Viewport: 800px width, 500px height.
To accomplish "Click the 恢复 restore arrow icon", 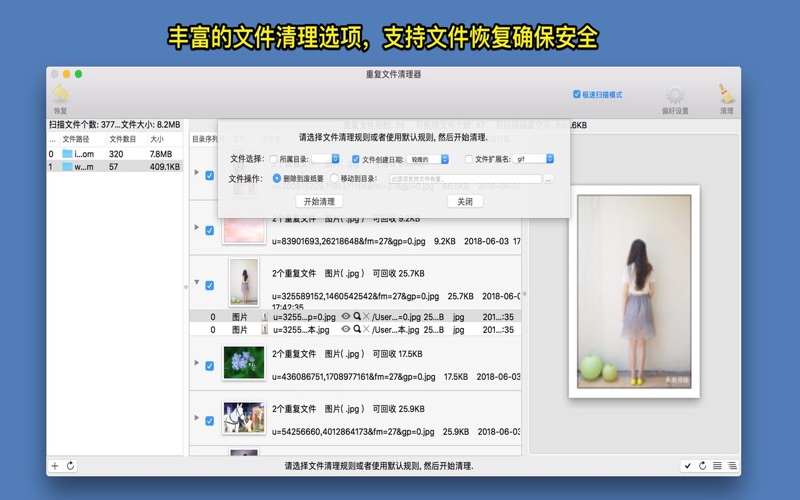I will point(61,94).
